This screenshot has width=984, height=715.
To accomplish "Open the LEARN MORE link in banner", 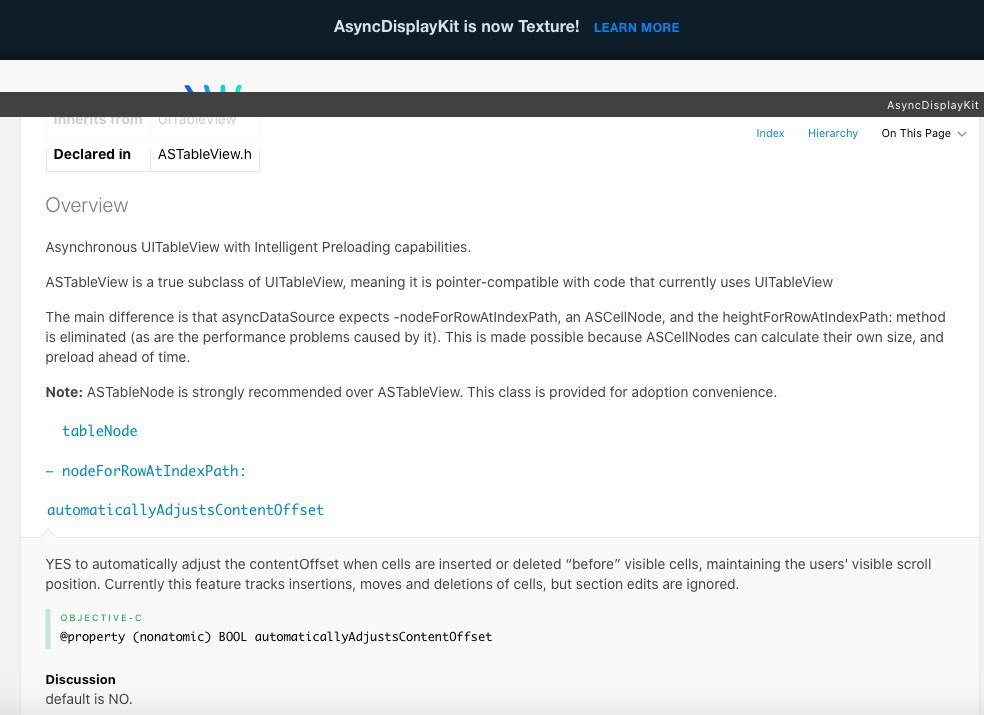I will coord(636,28).
